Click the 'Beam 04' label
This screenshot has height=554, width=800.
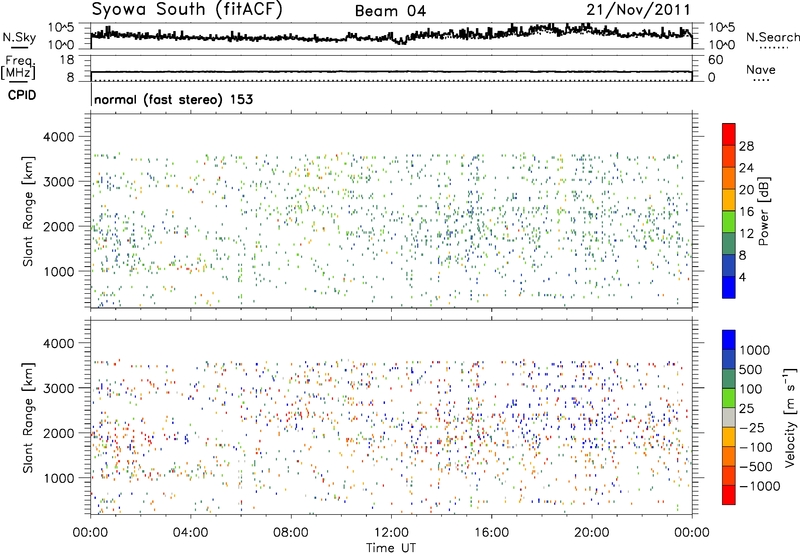390,11
